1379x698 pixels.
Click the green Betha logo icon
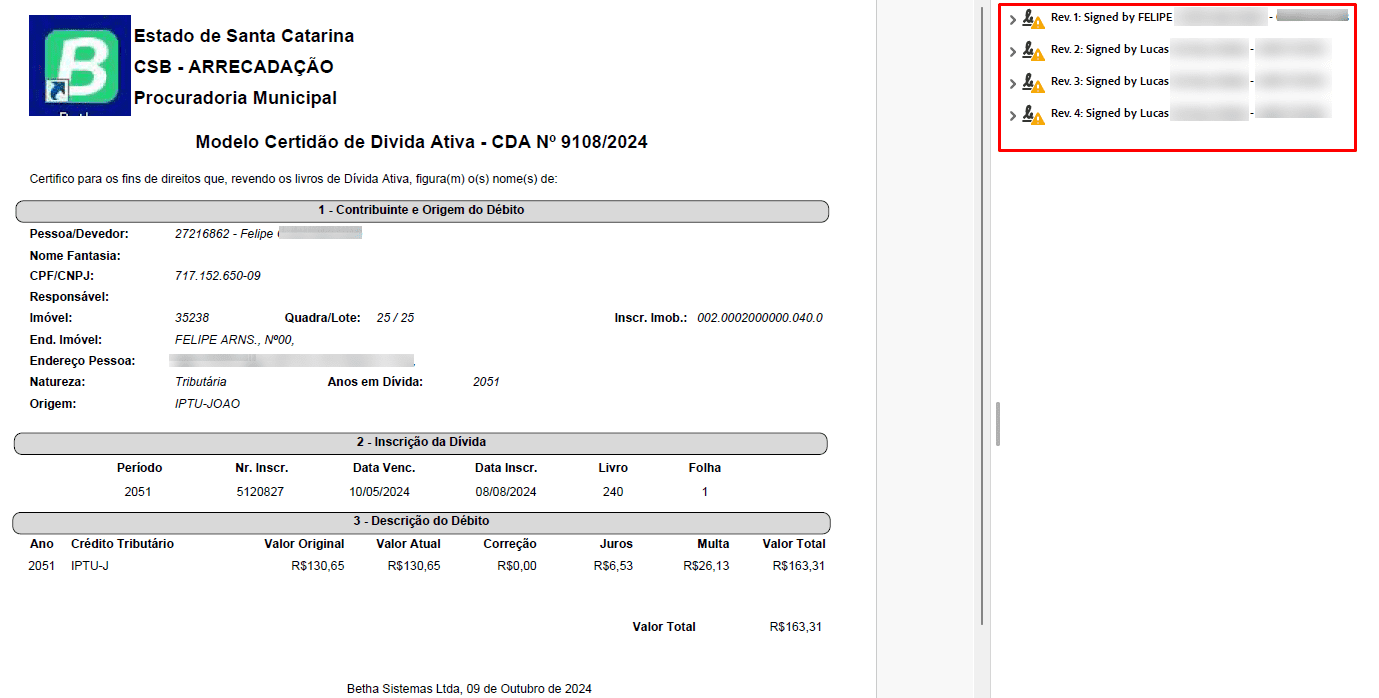click(x=80, y=65)
